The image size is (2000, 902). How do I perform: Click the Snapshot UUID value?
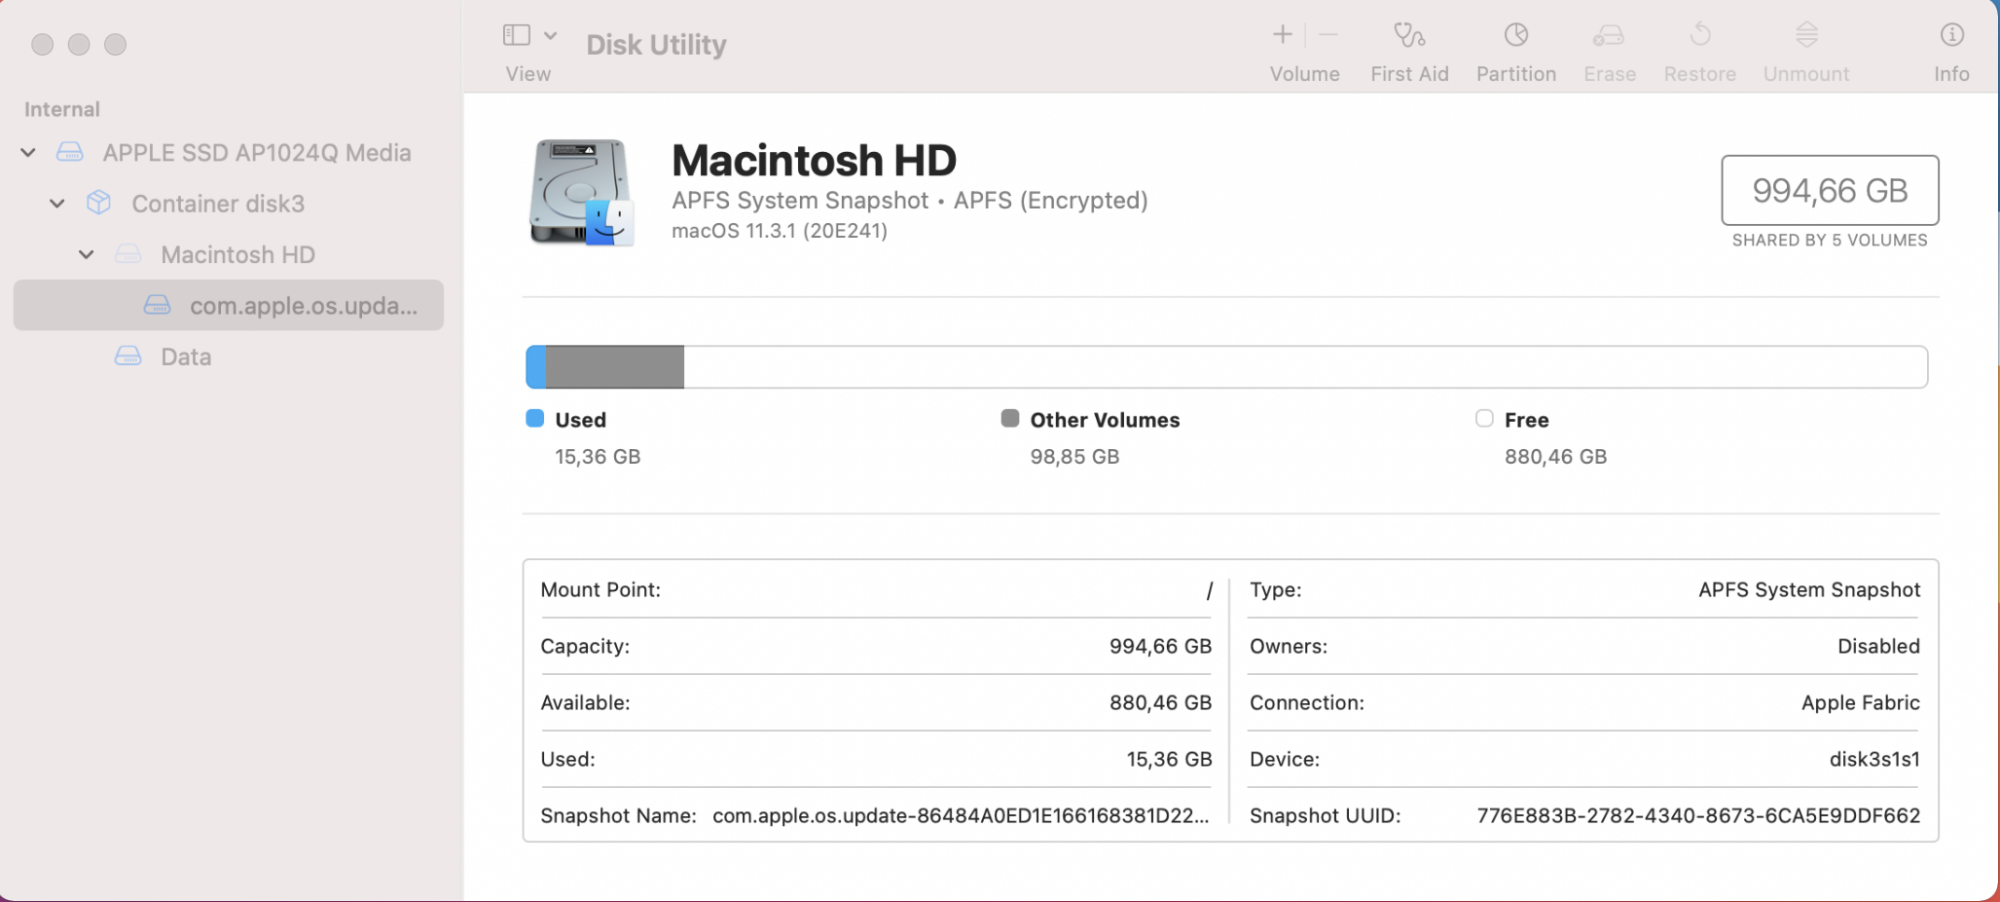coord(1699,816)
